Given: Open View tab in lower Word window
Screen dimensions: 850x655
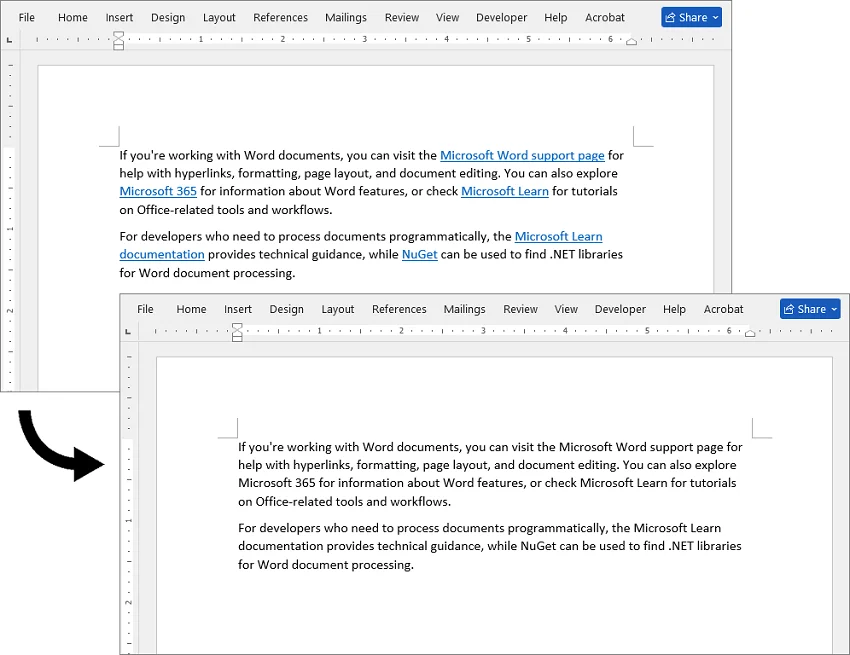Looking at the screenshot, I should [566, 309].
